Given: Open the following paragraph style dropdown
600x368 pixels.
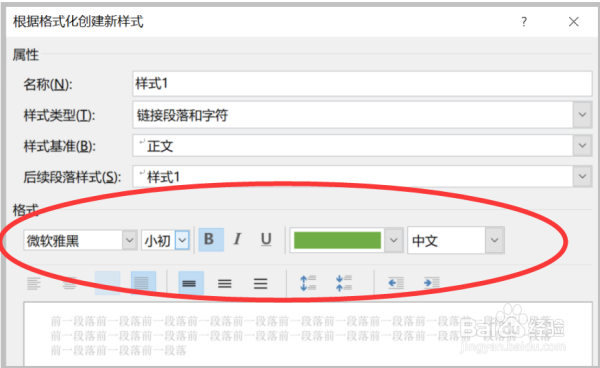Looking at the screenshot, I should [582, 176].
